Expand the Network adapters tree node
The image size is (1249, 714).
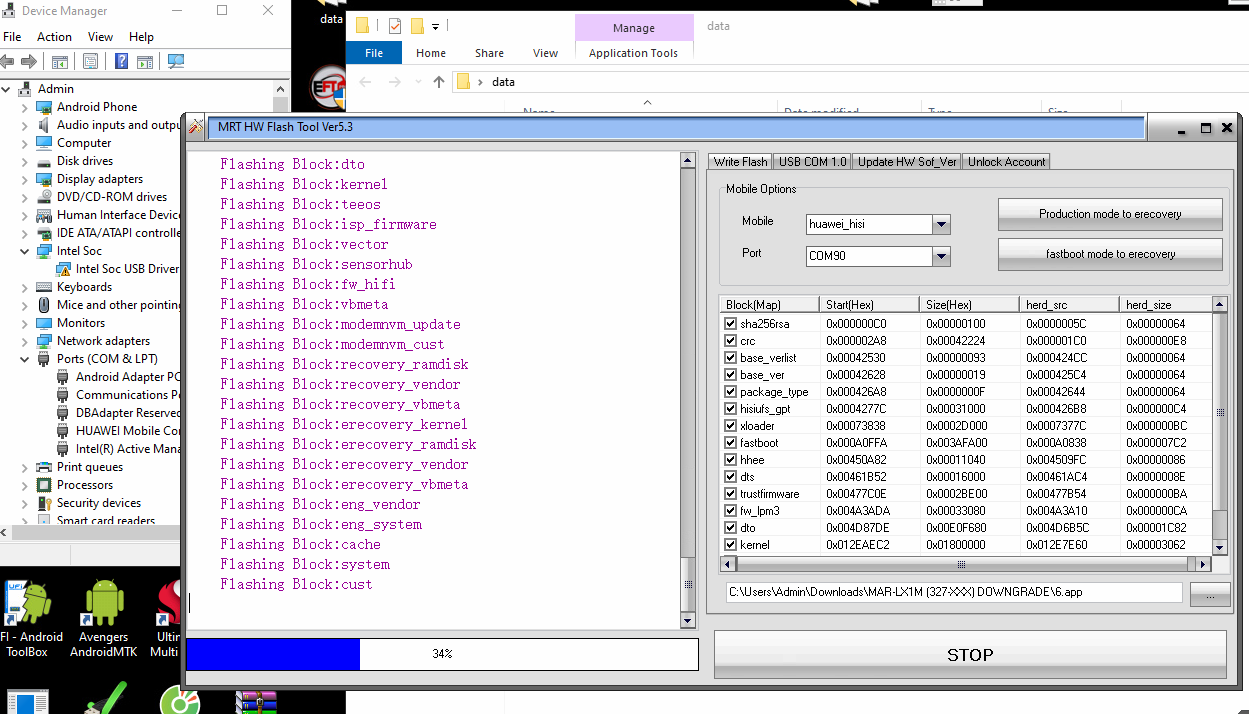tap(25, 341)
